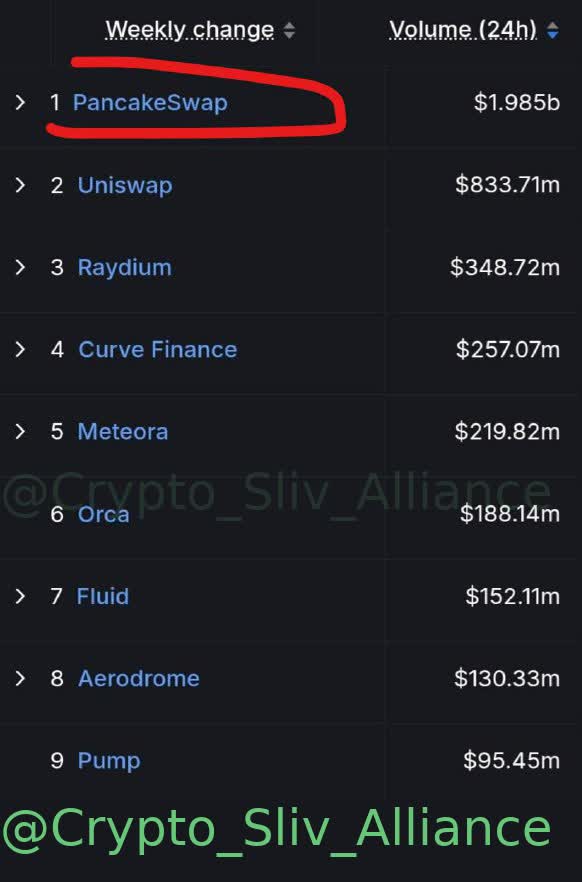Viewport: 582px width, 882px height.
Task: Open the Orca protocol link
Action: coord(103,514)
